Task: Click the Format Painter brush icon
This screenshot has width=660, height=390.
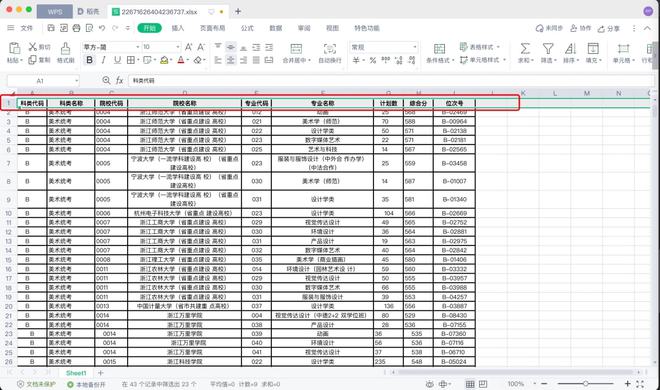Action: pyautogui.click(x=65, y=48)
